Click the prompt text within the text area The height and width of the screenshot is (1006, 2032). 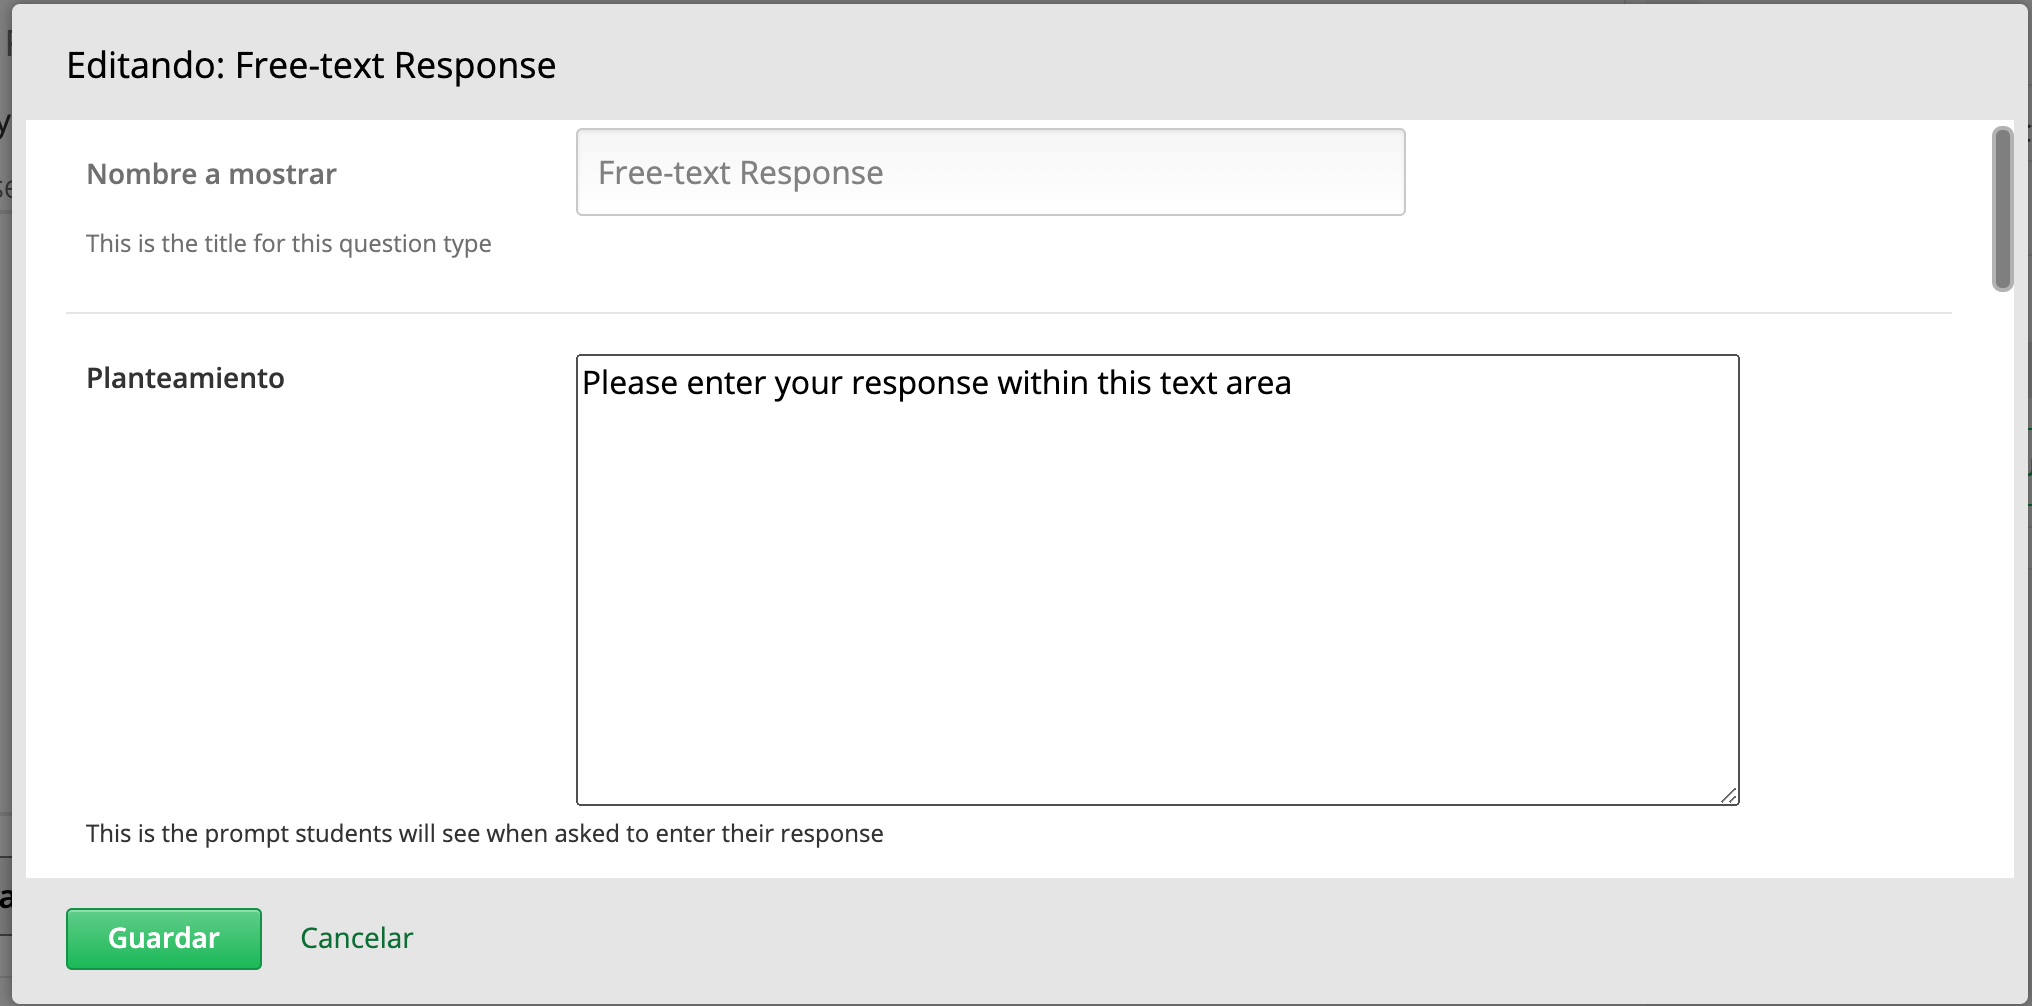click(x=938, y=382)
